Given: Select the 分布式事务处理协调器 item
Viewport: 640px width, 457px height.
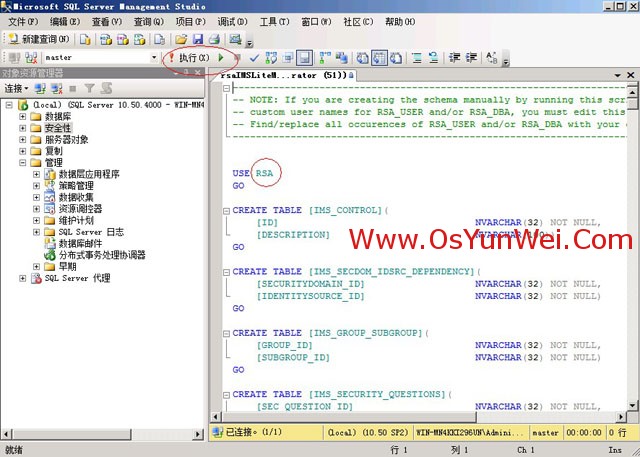Looking at the screenshot, I should pyautogui.click(x=102, y=255).
